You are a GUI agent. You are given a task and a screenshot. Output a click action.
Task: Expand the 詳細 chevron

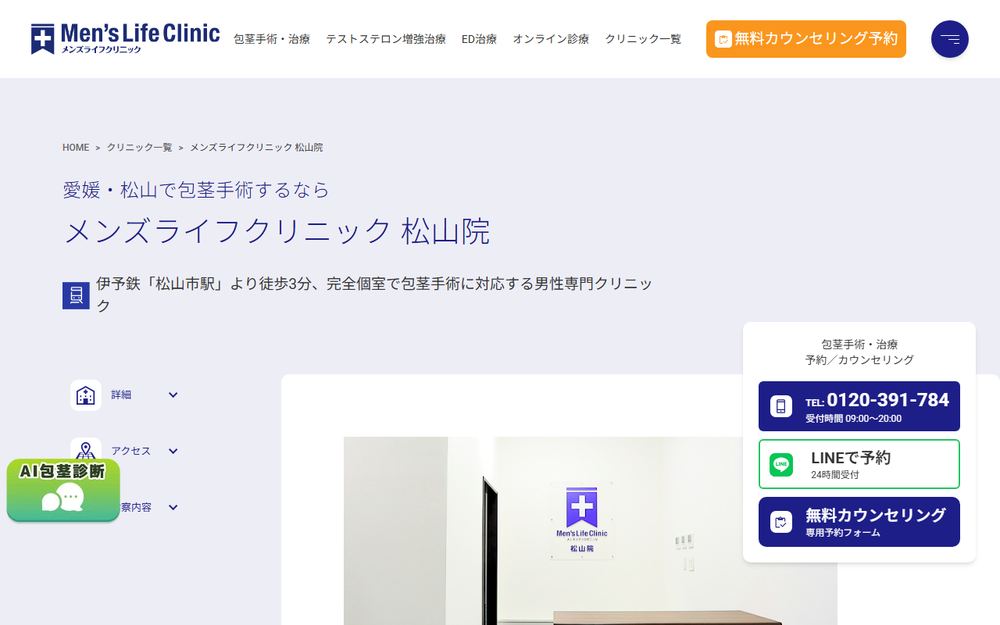173,395
